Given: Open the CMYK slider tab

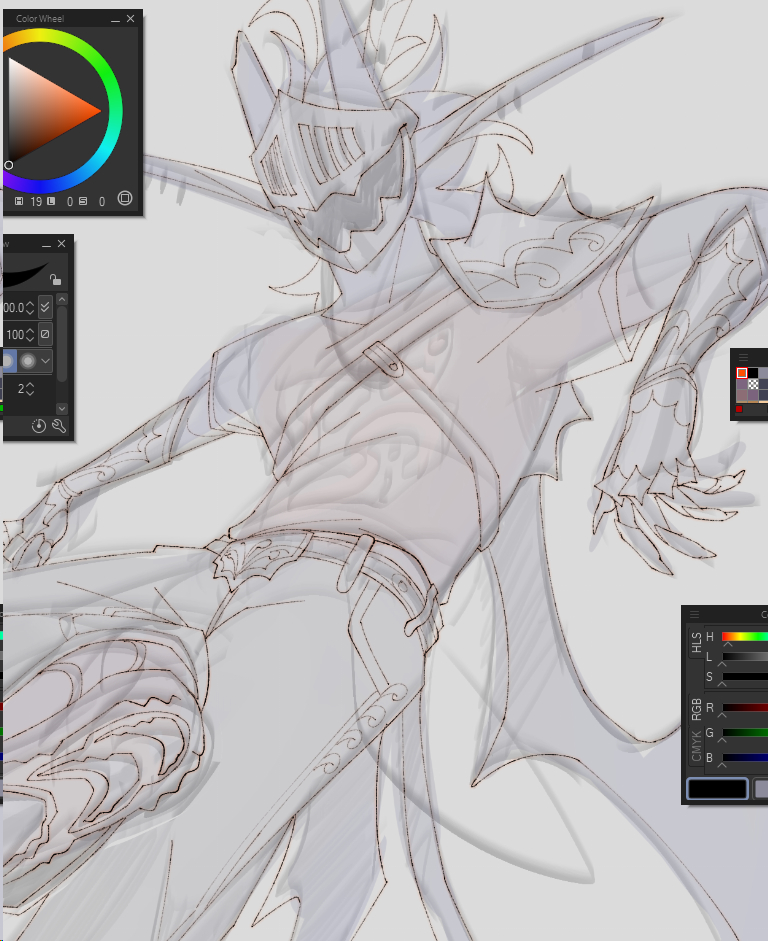Looking at the screenshot, I should tap(696, 746).
